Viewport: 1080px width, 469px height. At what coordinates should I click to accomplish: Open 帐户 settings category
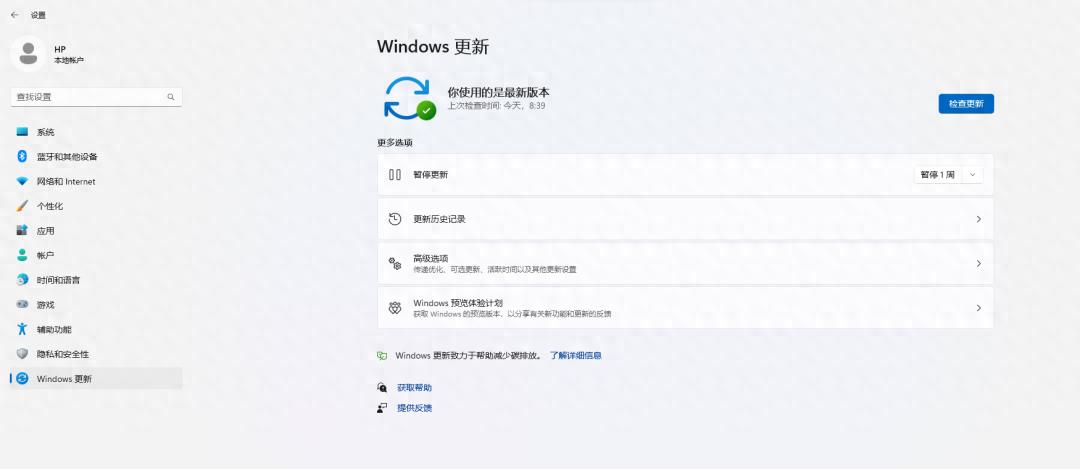96,256
